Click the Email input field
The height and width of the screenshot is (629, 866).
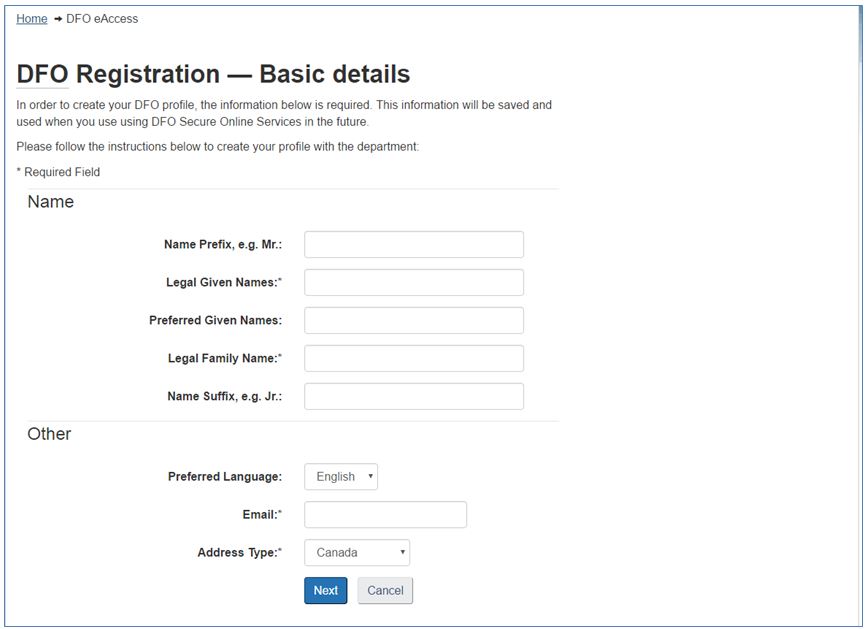pyautogui.click(x=386, y=515)
